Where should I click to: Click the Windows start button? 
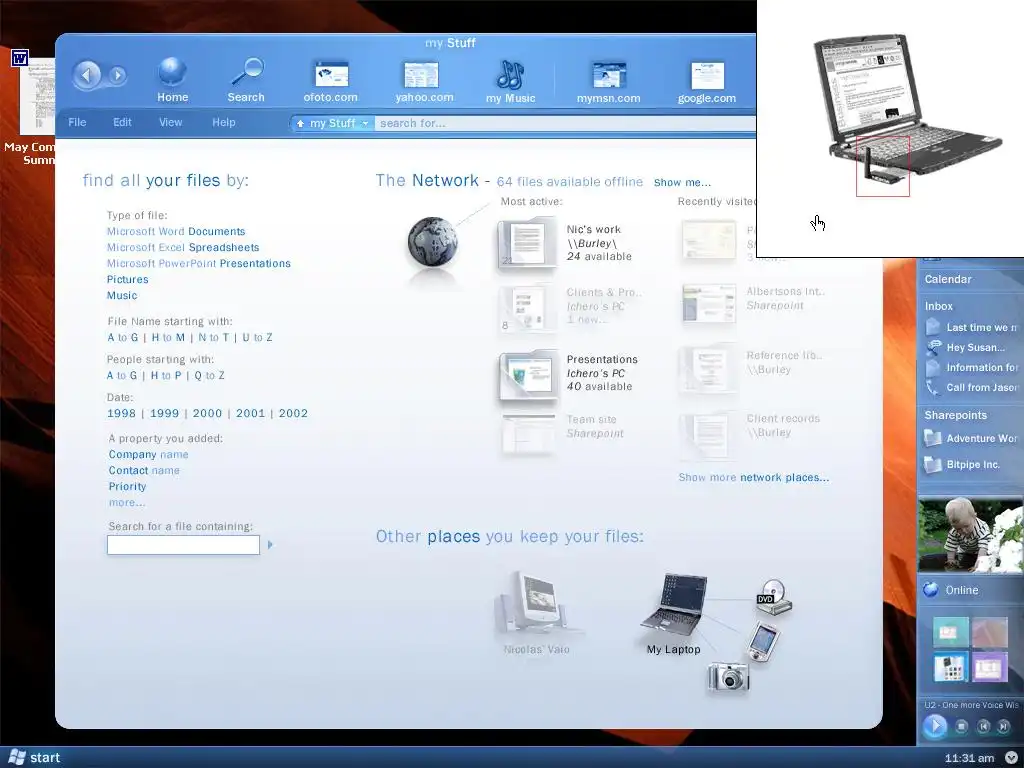click(x=35, y=758)
